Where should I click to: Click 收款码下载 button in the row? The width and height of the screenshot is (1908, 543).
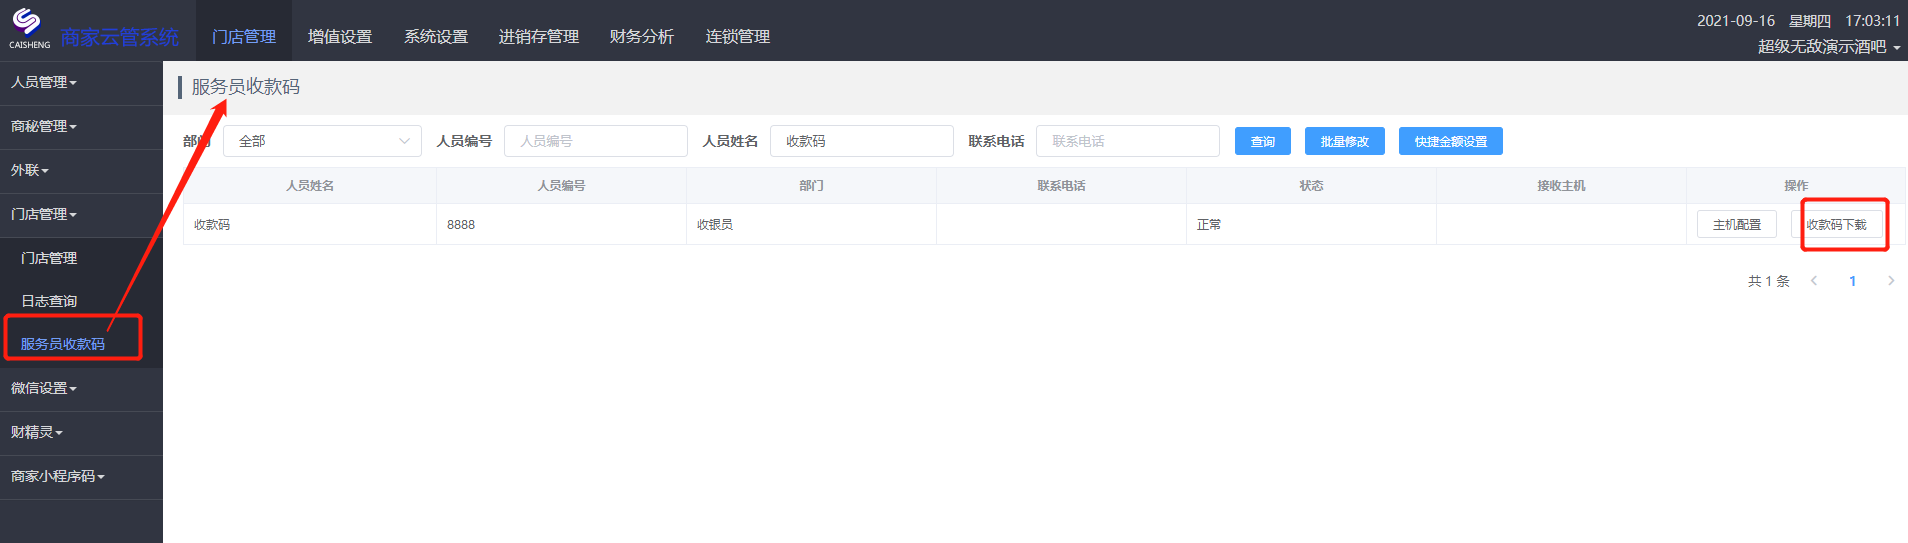(1837, 224)
